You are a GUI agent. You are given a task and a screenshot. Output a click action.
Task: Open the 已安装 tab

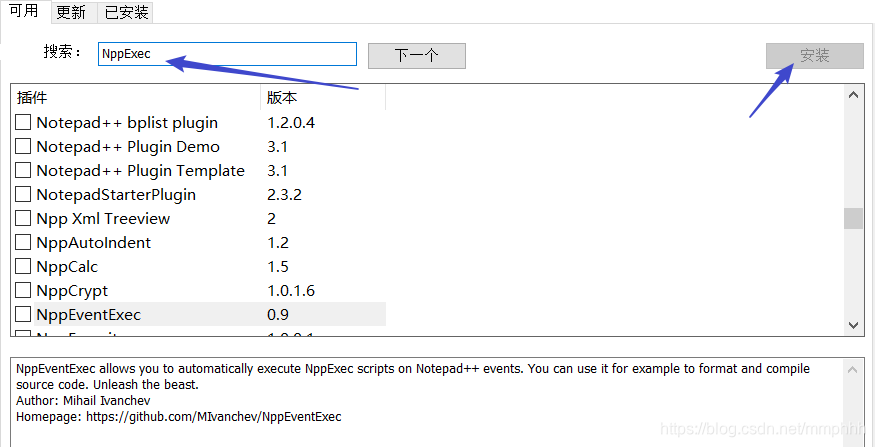click(125, 13)
